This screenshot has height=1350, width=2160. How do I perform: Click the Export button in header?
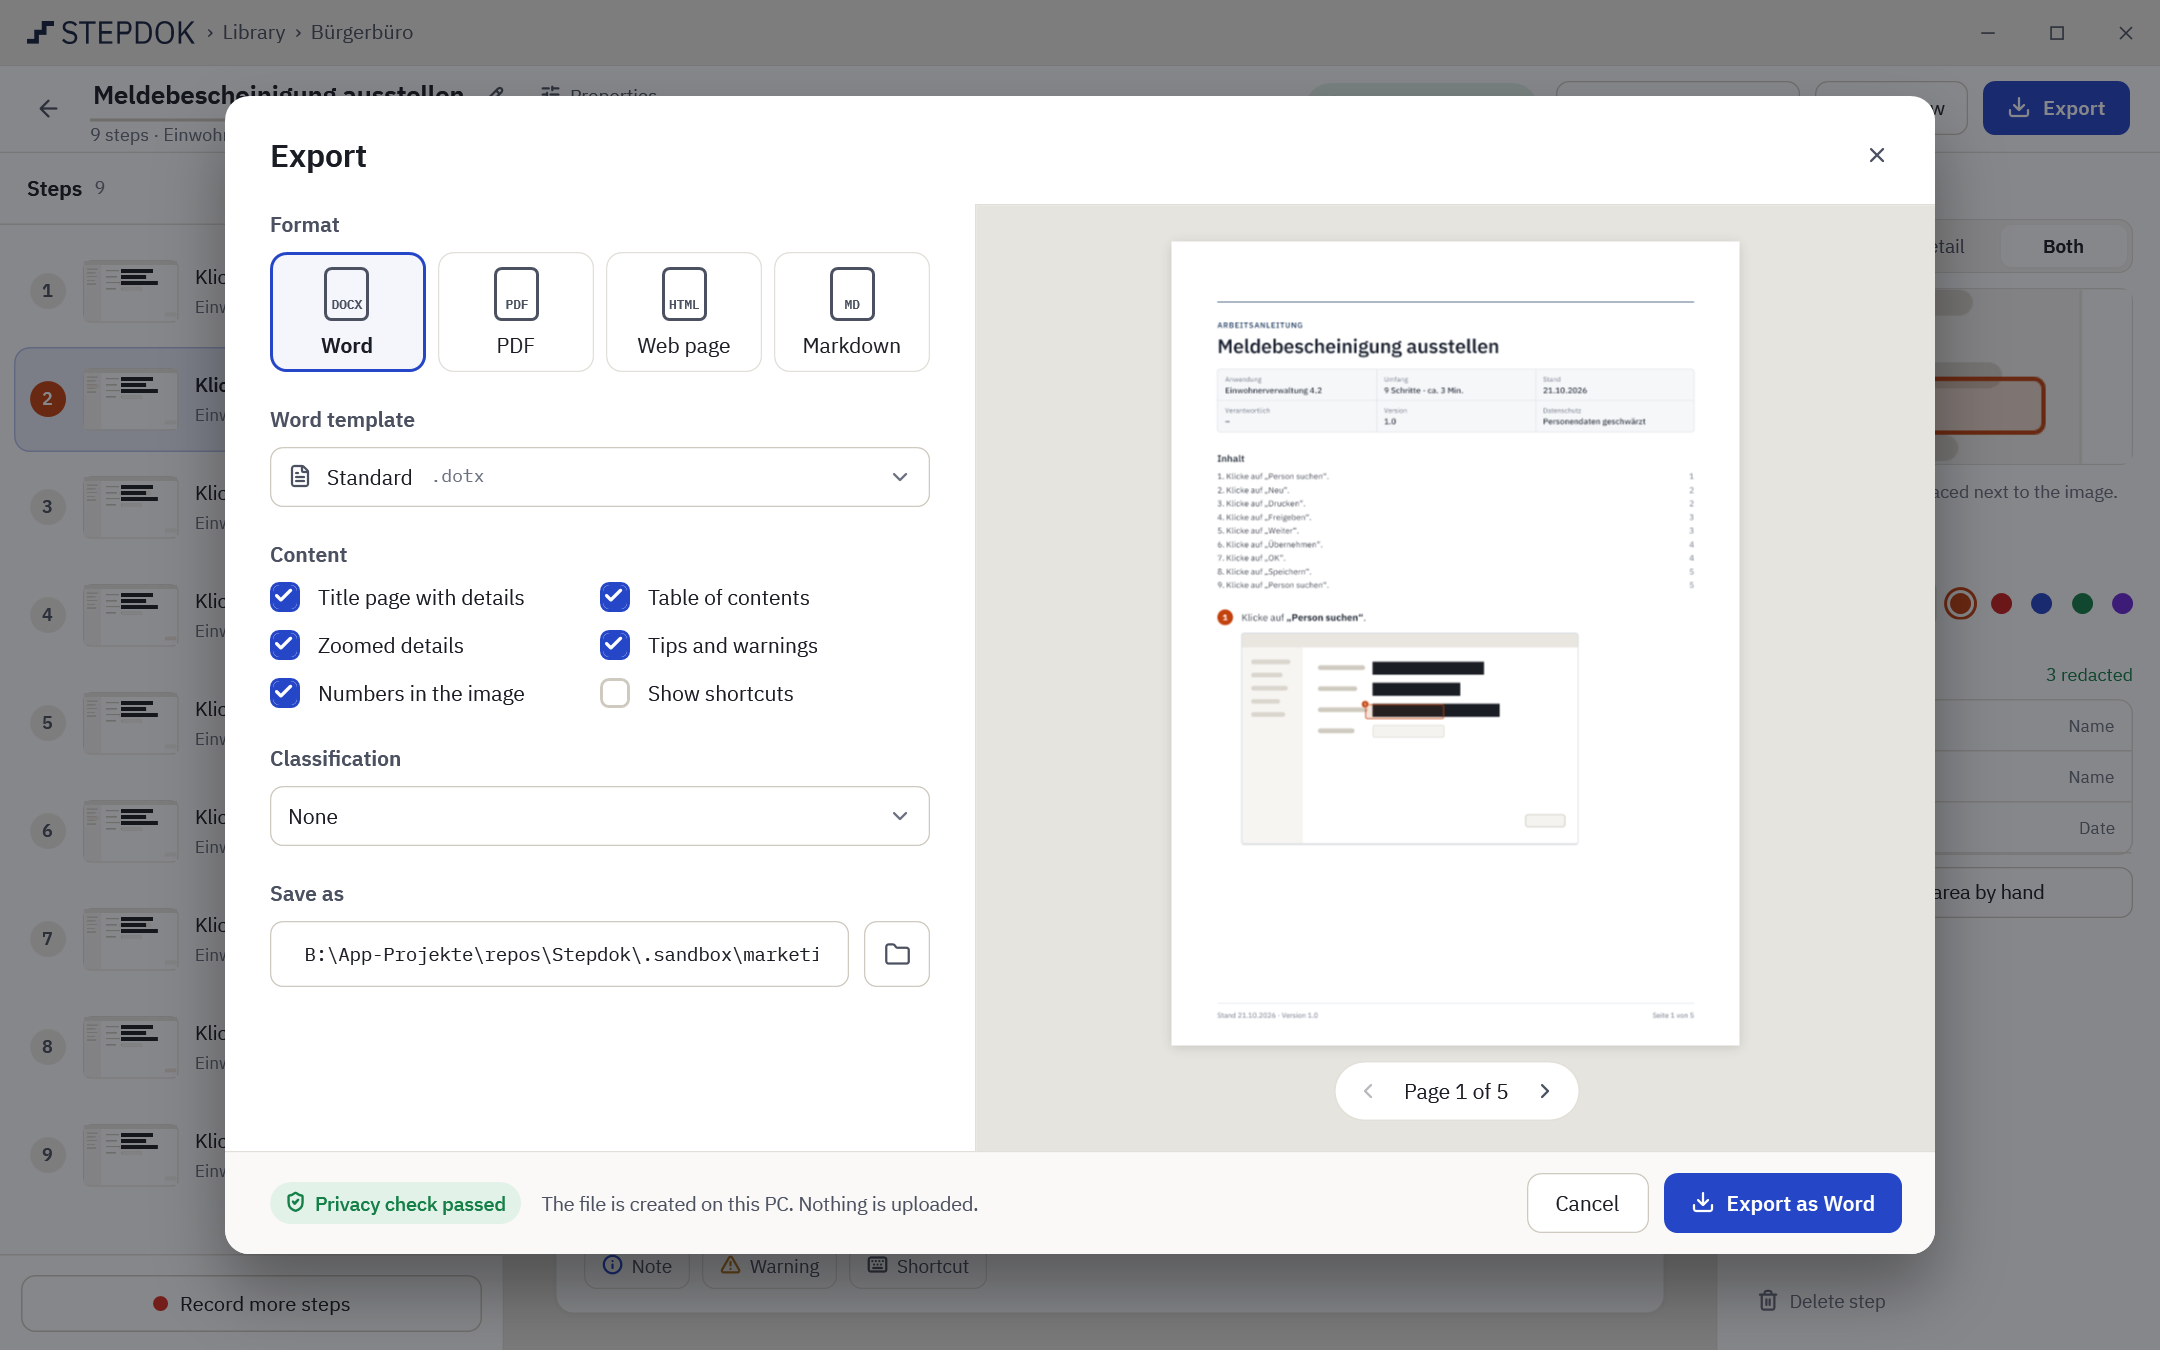coord(2055,108)
